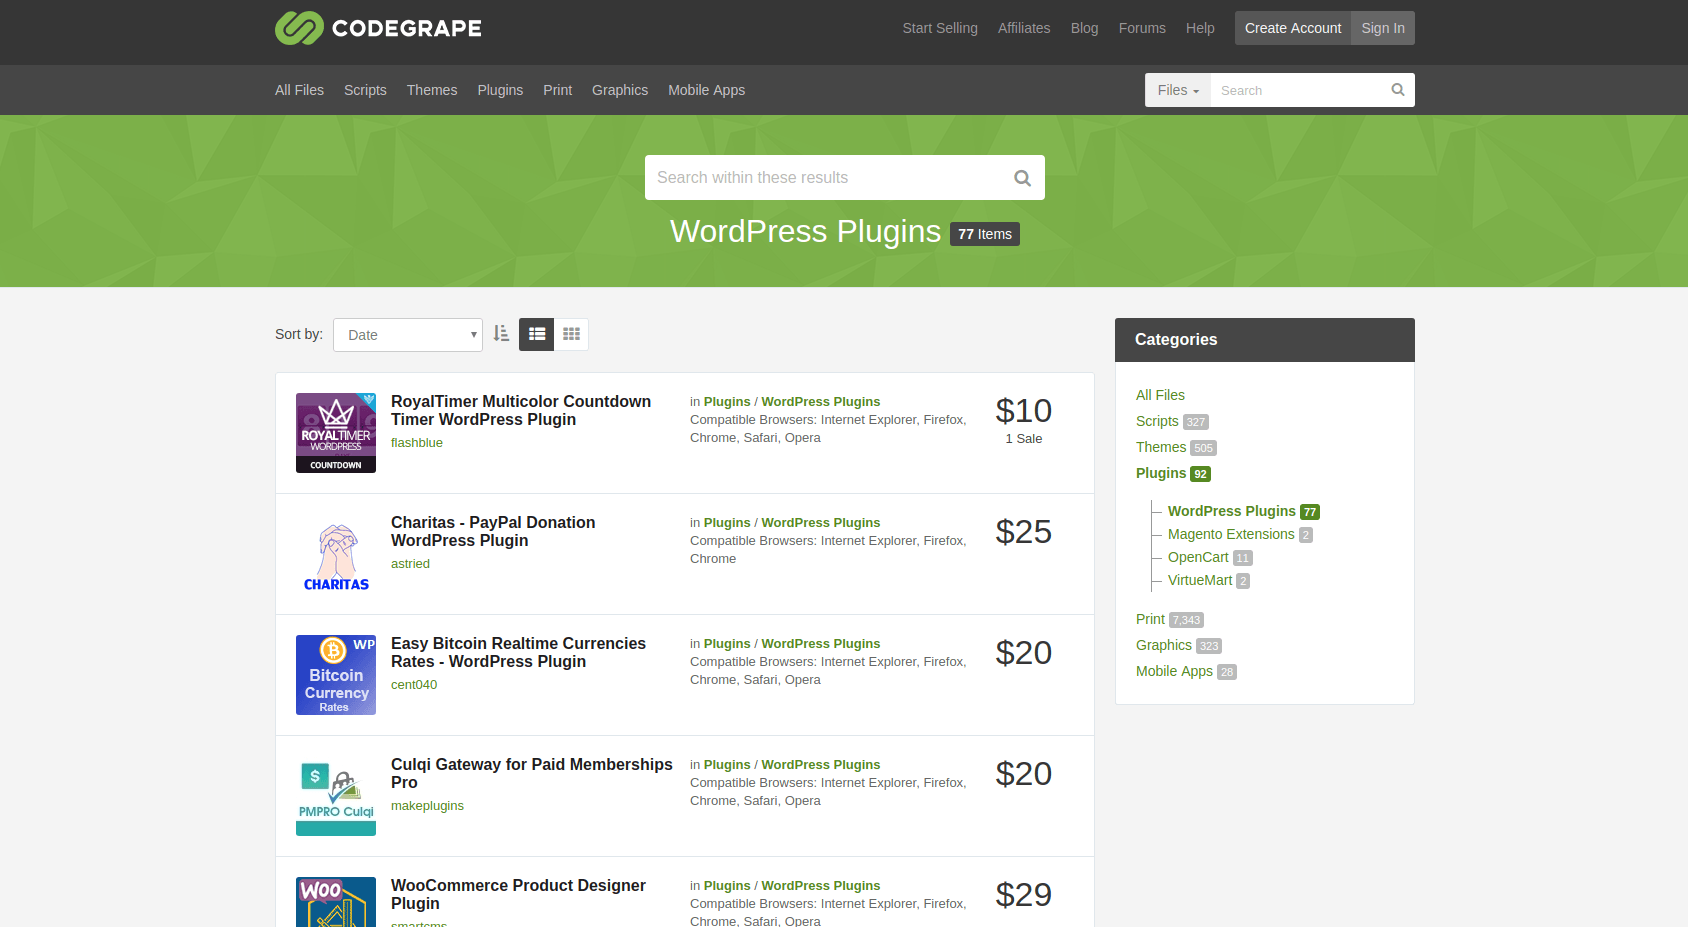Visit the Blog link

(x=1085, y=28)
